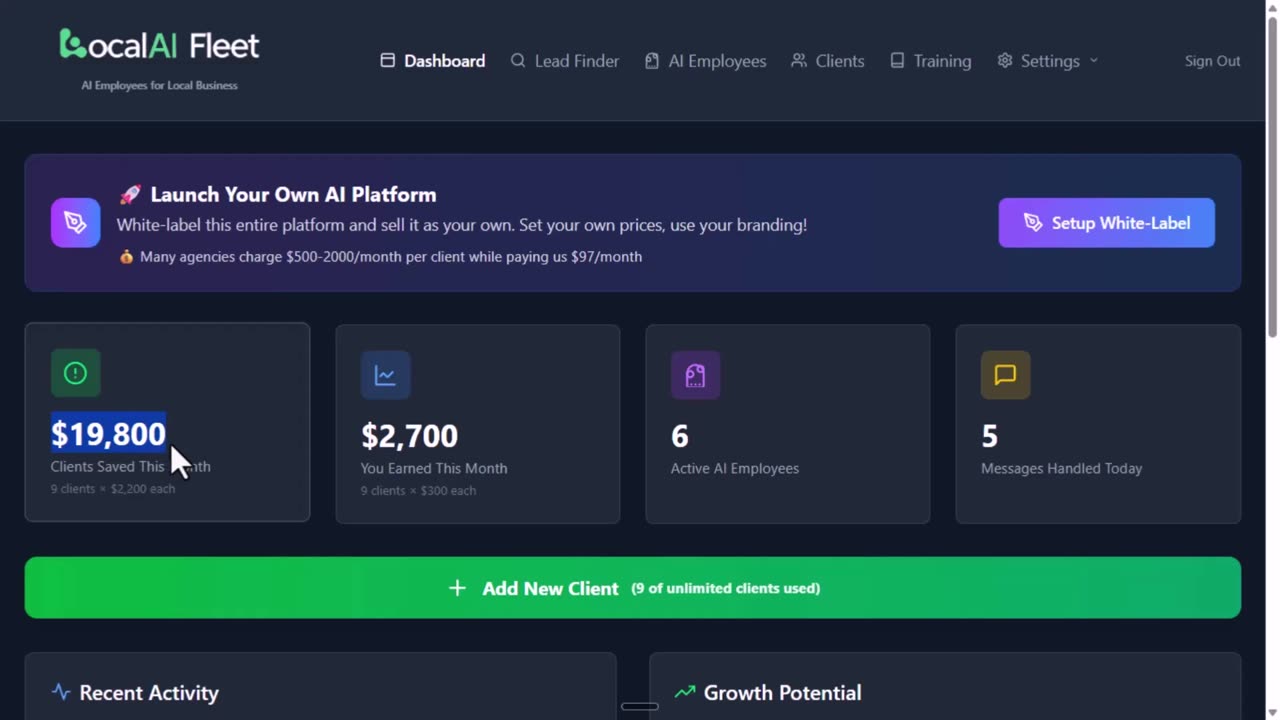Click the Launch Your Own AI Platform heading

coord(293,195)
